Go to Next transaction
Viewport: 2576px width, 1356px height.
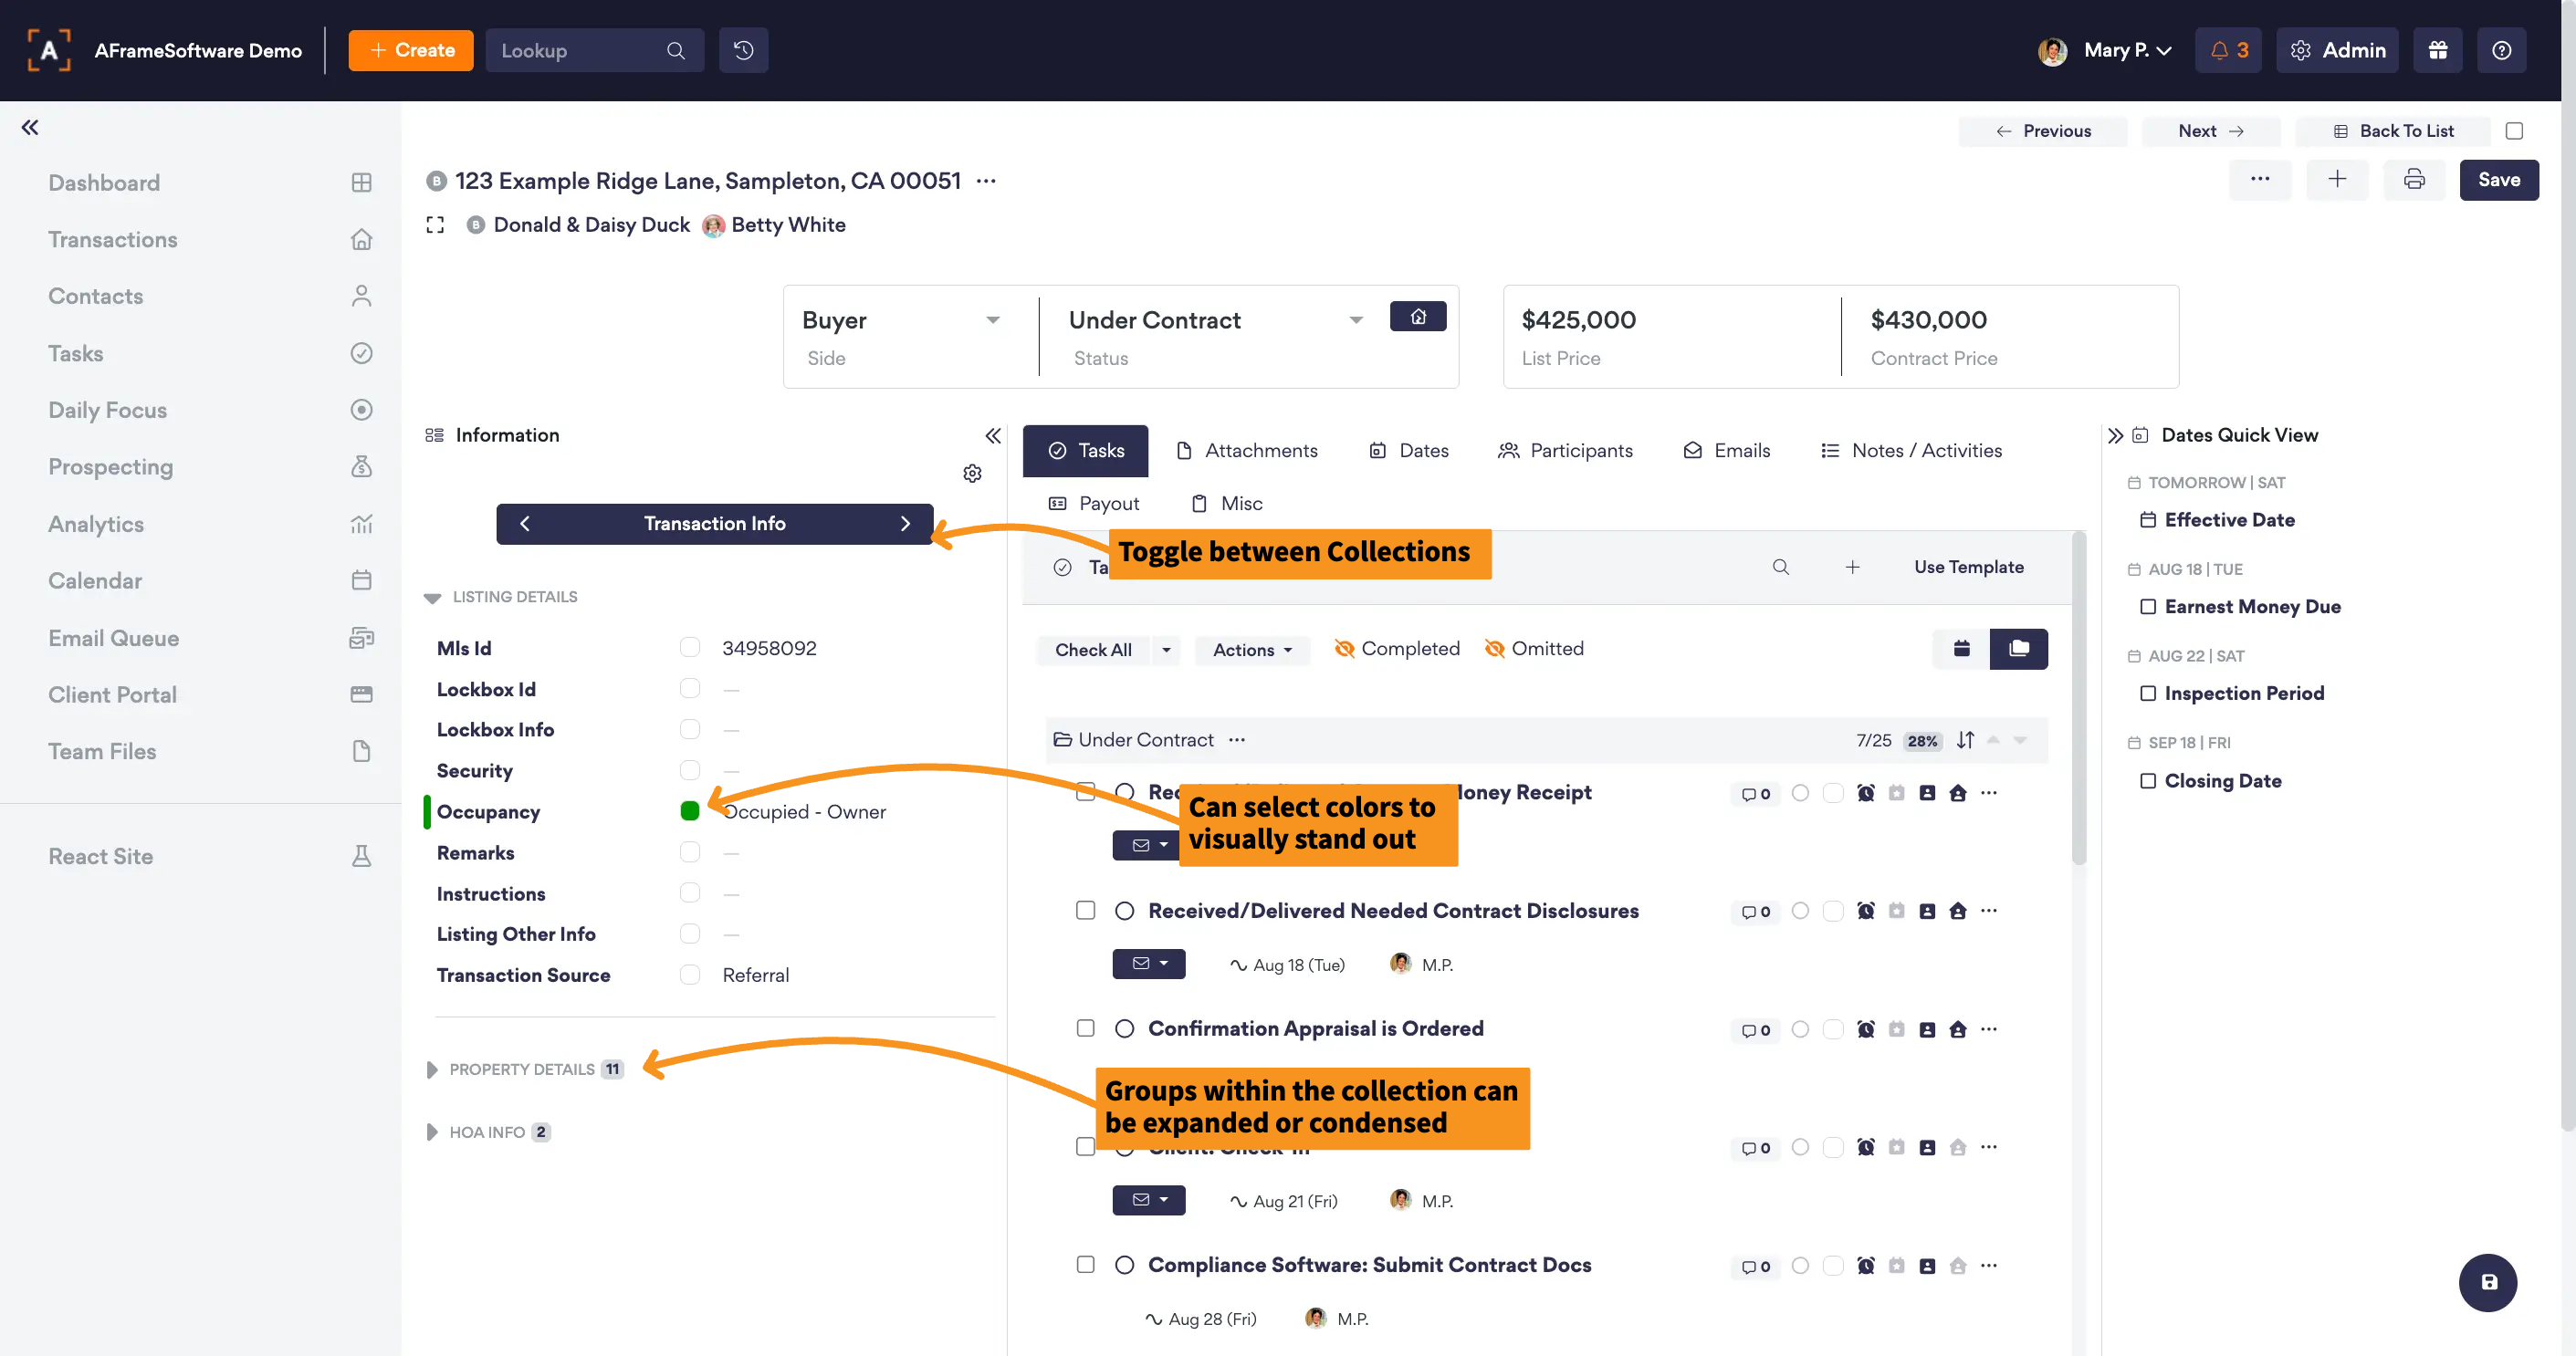point(2211,131)
